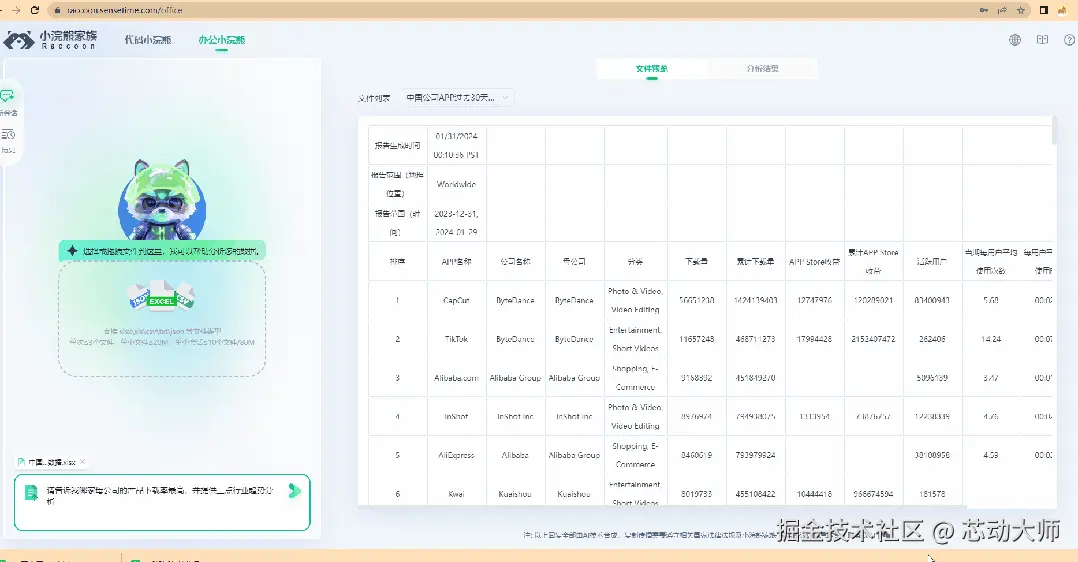Open the language globe icon
This screenshot has width=1078, height=562.
(1015, 40)
